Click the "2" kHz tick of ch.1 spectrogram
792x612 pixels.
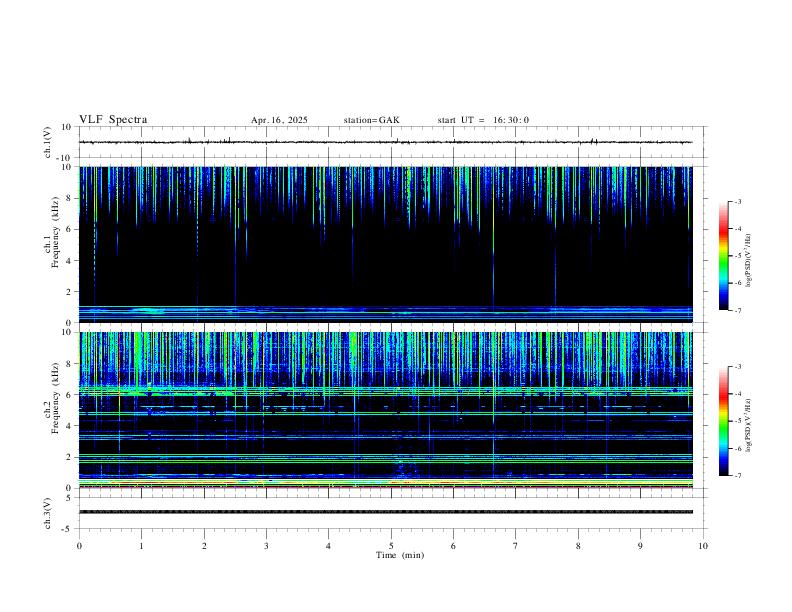pyautogui.click(x=70, y=292)
